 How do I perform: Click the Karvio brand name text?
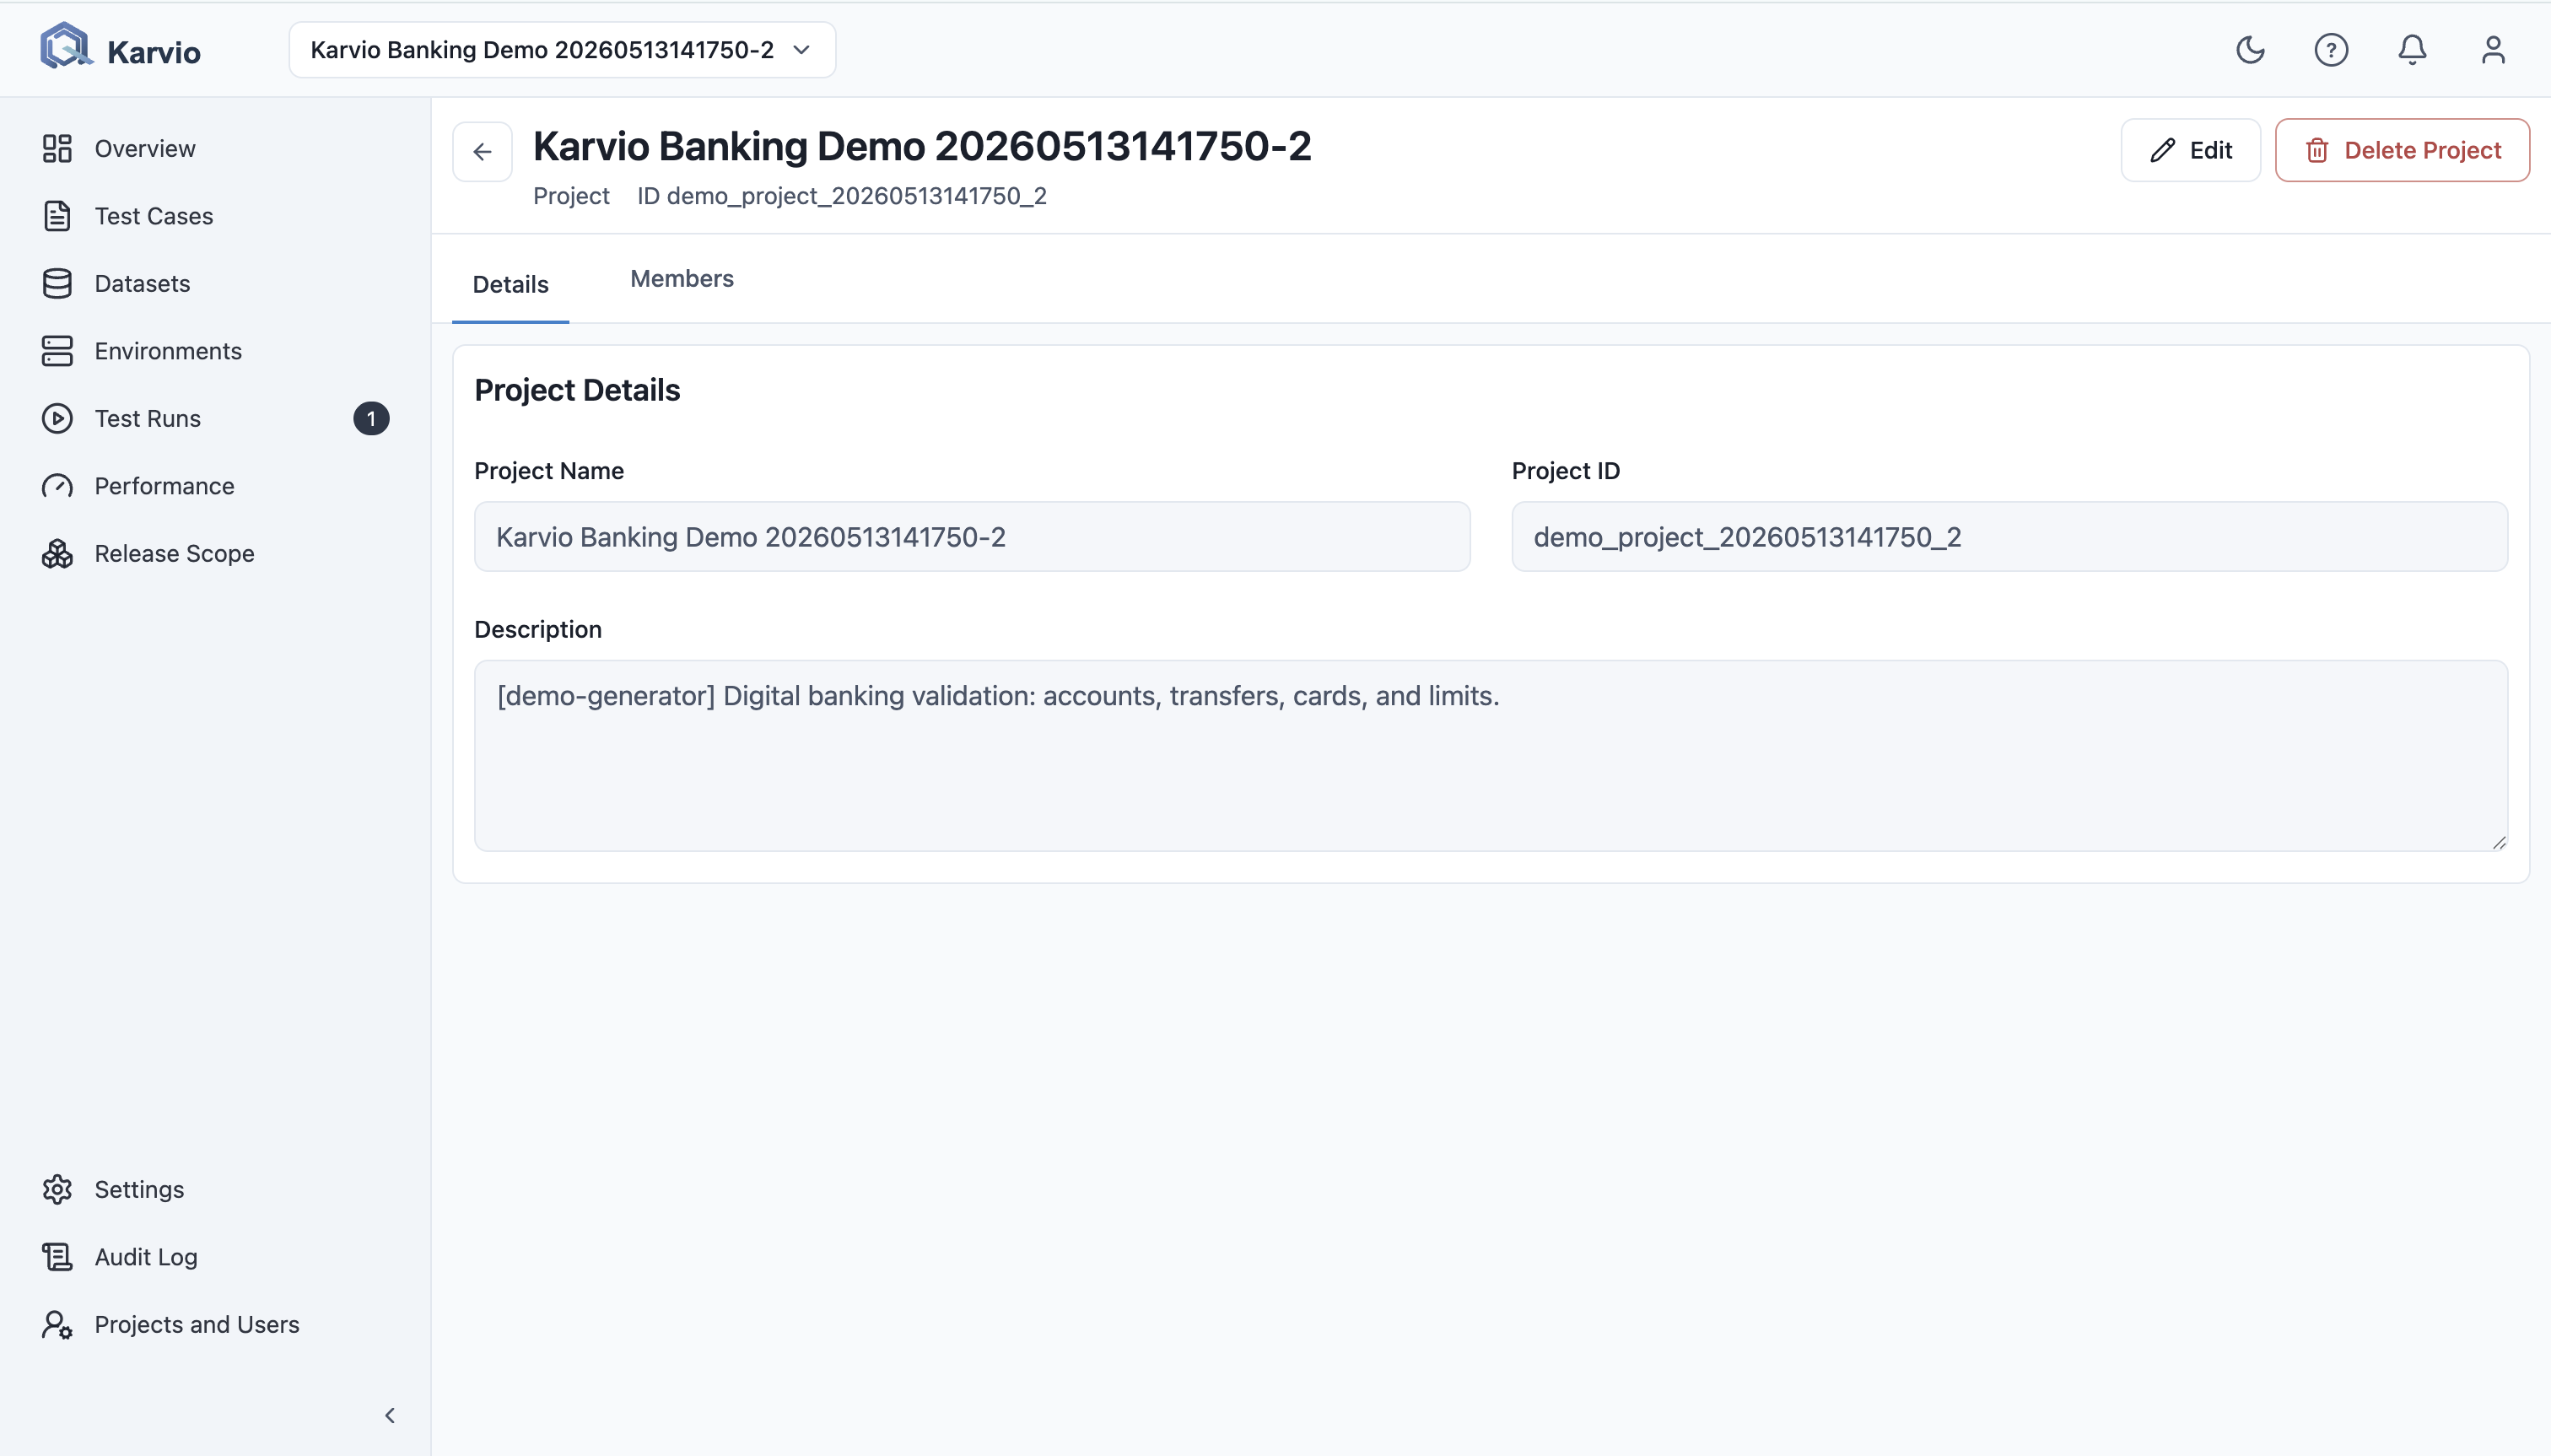click(x=154, y=52)
